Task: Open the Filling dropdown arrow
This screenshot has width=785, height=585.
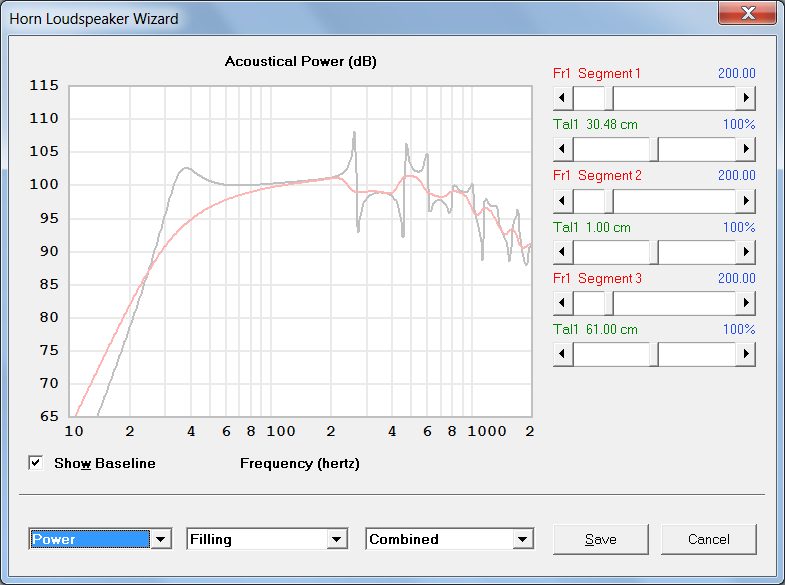Action: click(337, 539)
